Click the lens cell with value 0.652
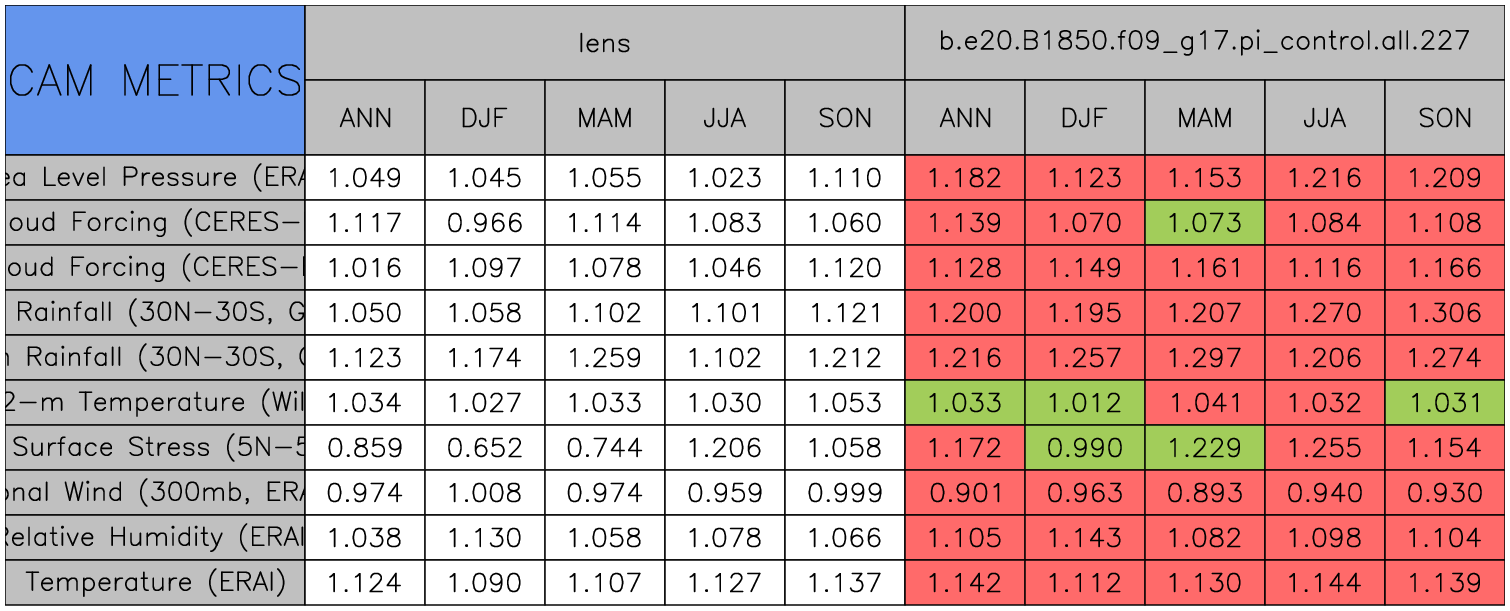The width and height of the screenshot is (1510, 611). coord(485,448)
